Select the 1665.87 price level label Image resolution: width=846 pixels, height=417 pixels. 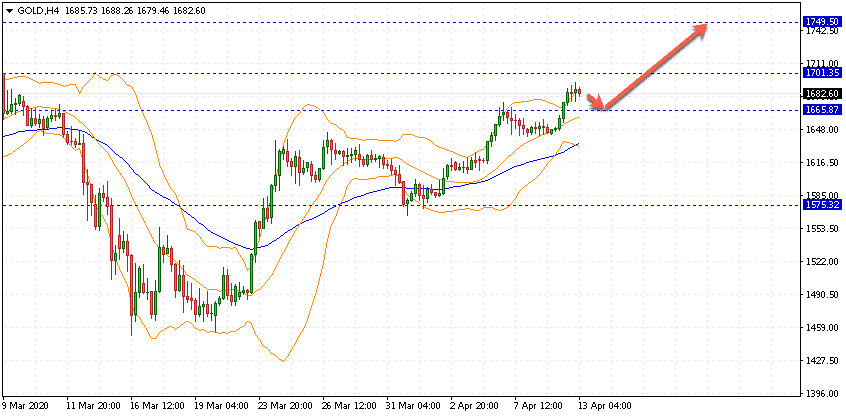tap(821, 110)
